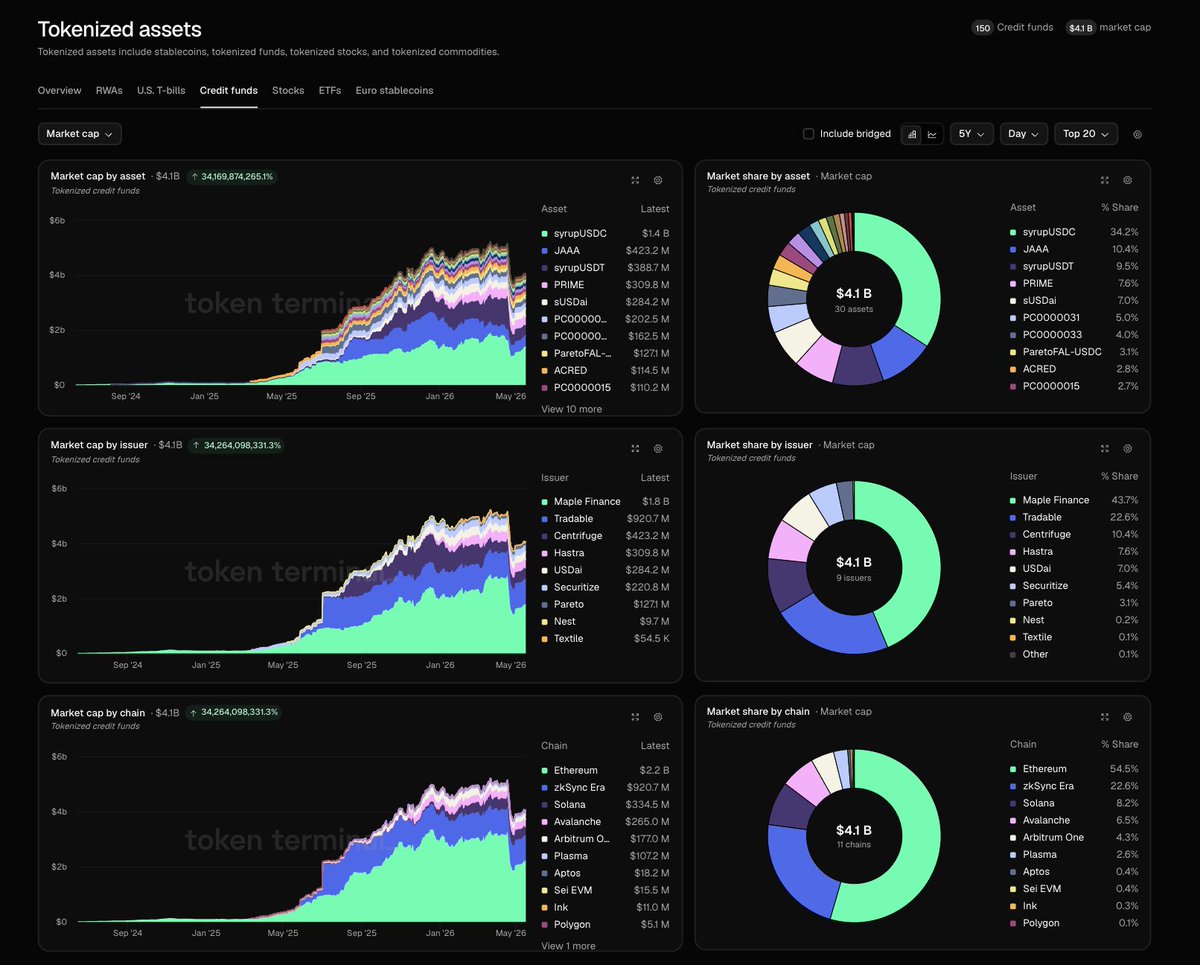Go to the ETFs tab
The image size is (1200, 965).
[330, 91]
